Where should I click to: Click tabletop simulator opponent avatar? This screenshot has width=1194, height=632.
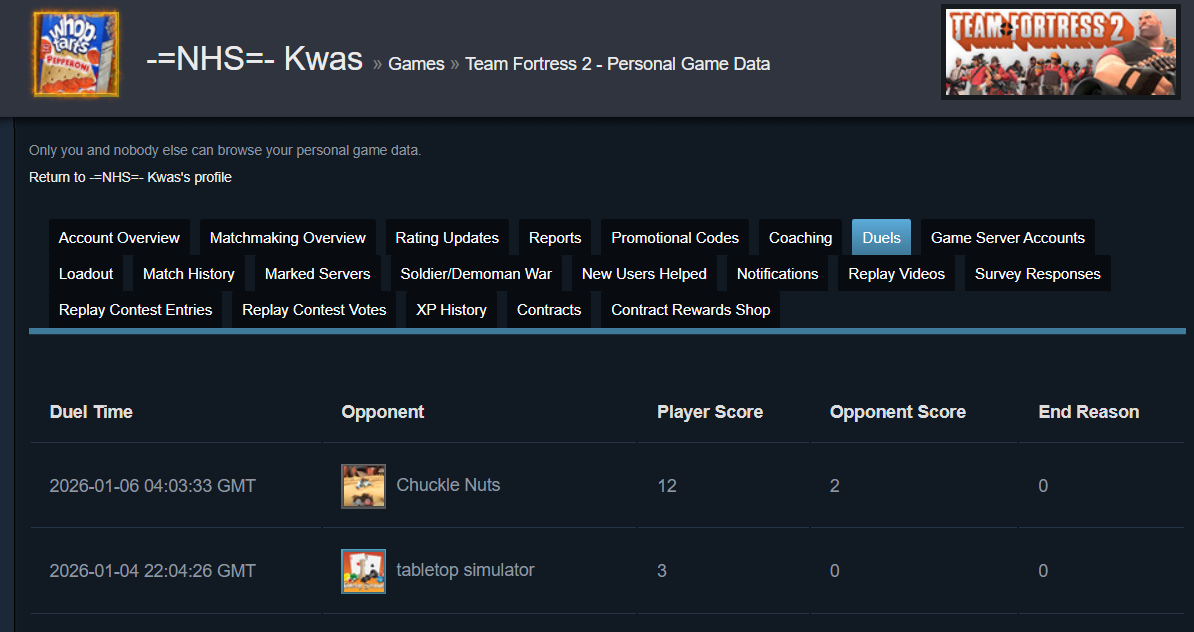click(x=363, y=571)
